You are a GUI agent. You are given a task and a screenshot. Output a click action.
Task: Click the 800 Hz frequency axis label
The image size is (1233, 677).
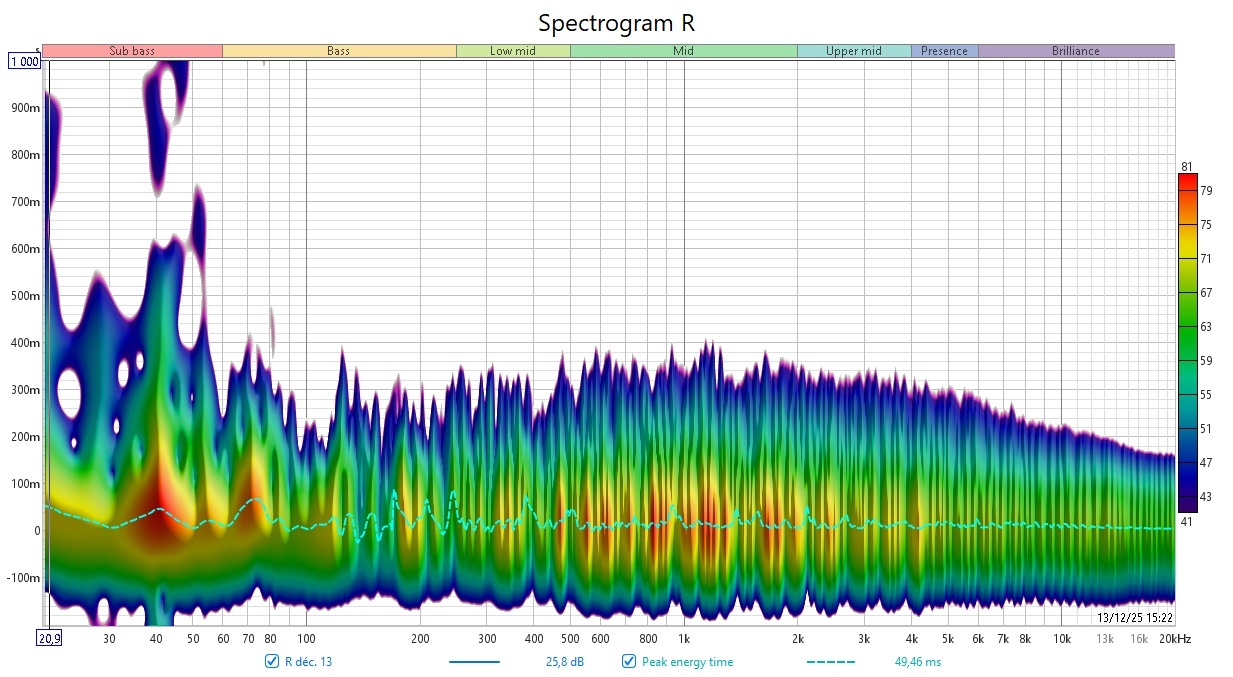click(x=648, y=638)
